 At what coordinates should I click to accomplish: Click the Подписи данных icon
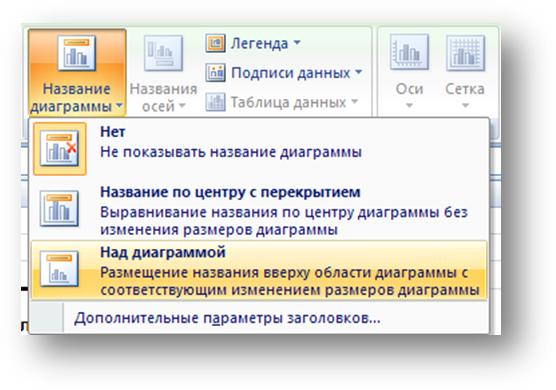pyautogui.click(x=215, y=73)
